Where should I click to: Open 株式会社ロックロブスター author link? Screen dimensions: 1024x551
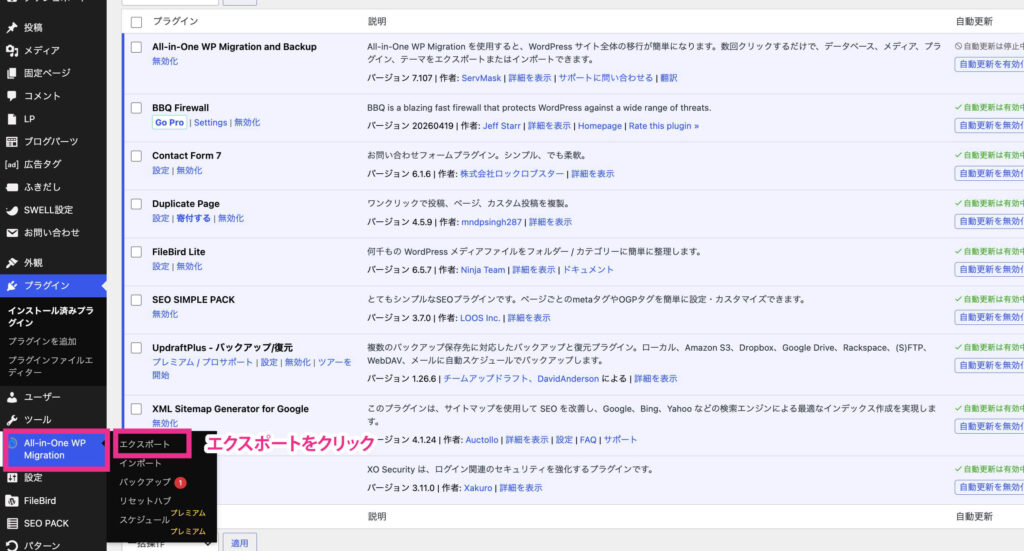tap(512, 174)
